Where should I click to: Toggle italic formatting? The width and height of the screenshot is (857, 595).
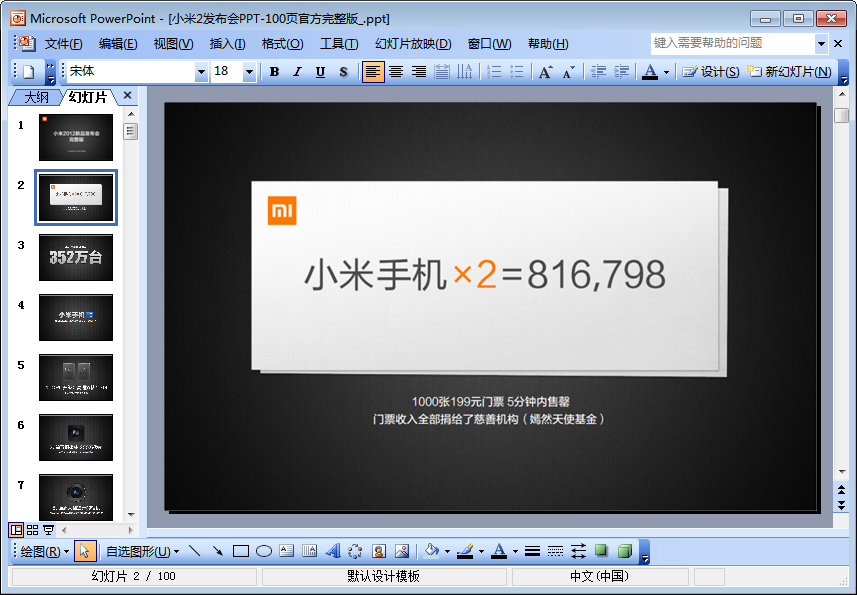(x=297, y=72)
